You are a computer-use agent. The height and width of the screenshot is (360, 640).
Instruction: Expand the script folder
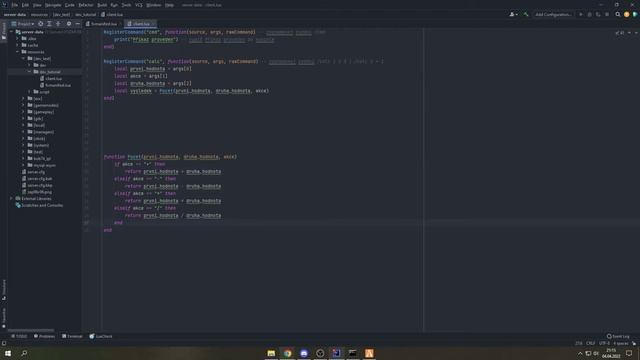pos(29,92)
